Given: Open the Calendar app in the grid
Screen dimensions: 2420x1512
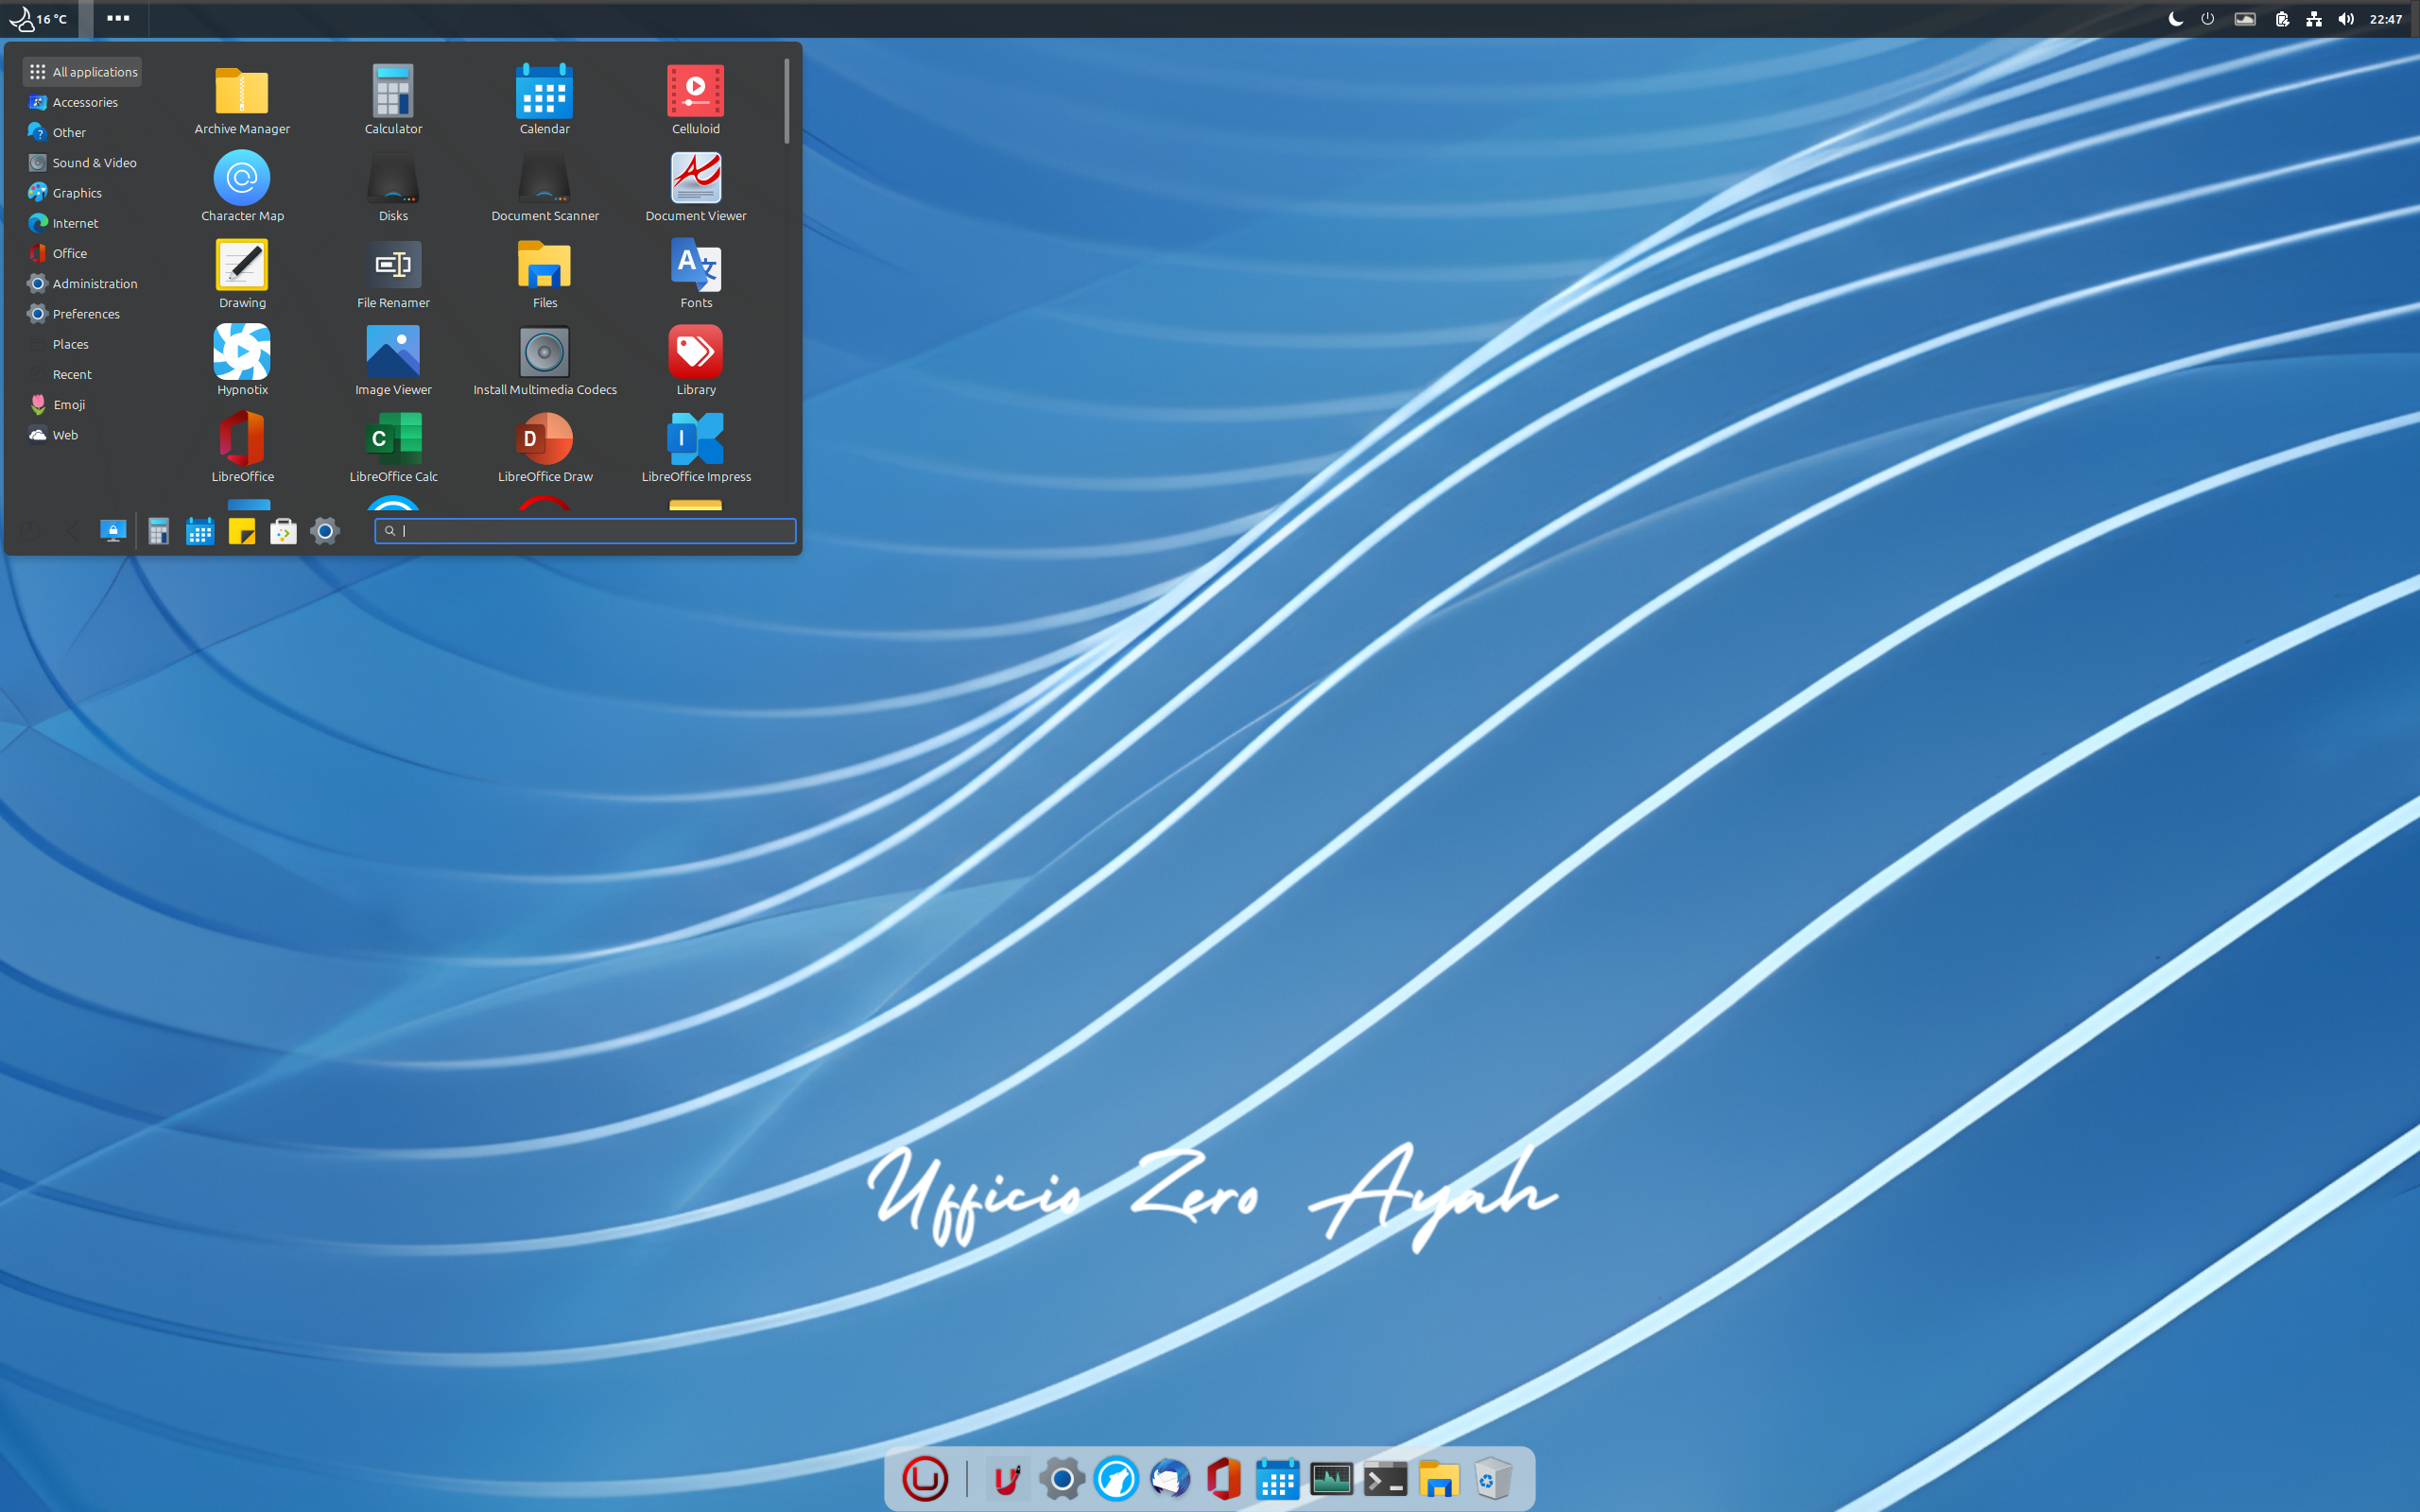Looking at the screenshot, I should (x=544, y=100).
